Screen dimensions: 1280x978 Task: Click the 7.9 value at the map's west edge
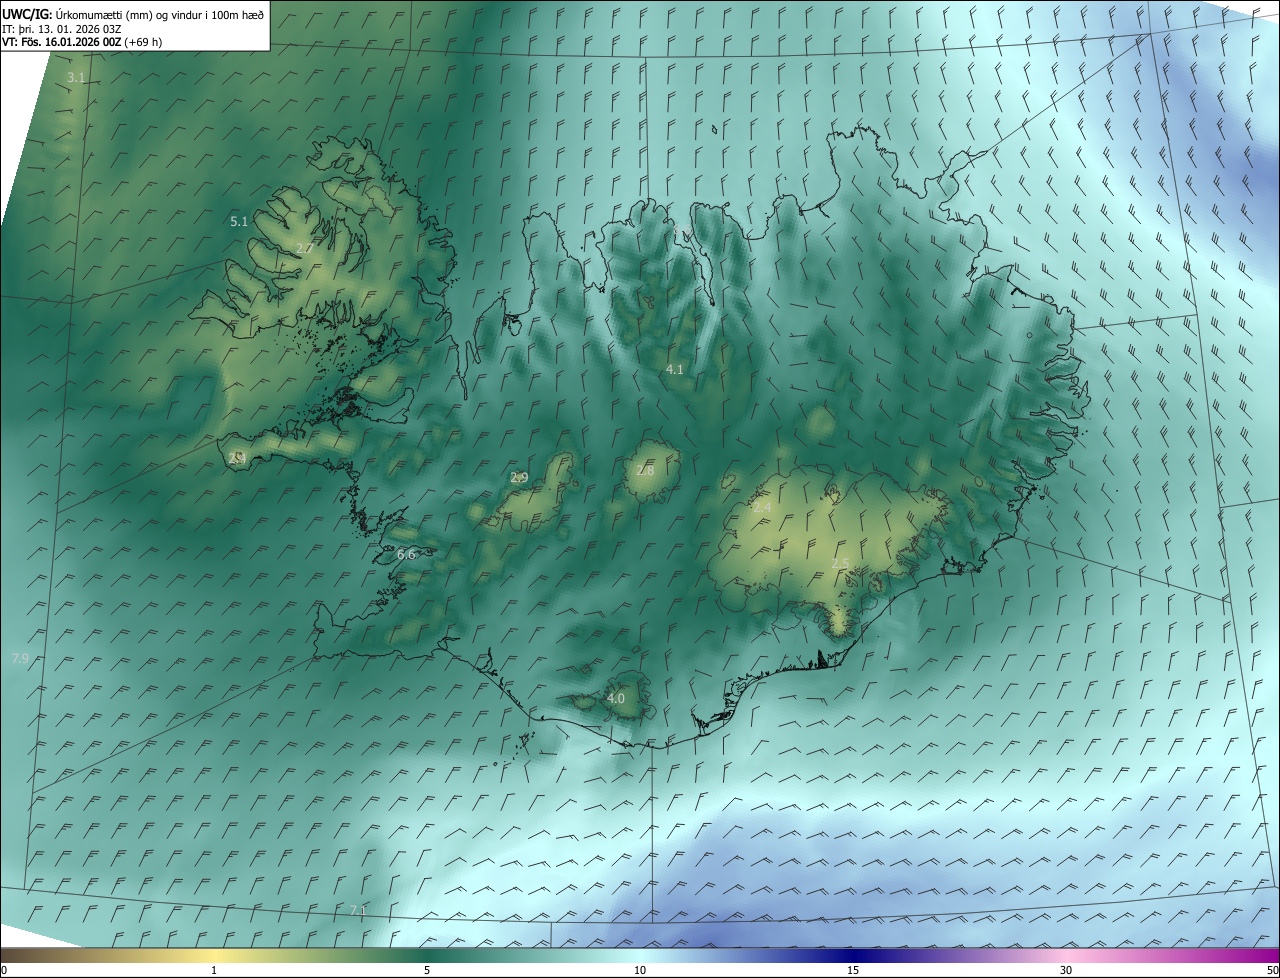[x=20, y=659]
